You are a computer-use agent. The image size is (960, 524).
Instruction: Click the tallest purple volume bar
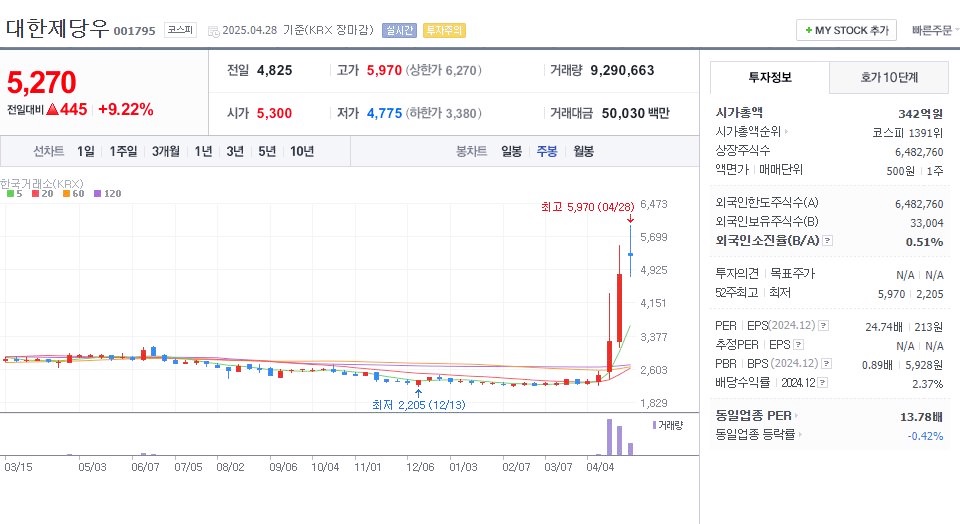pyautogui.click(x=609, y=437)
